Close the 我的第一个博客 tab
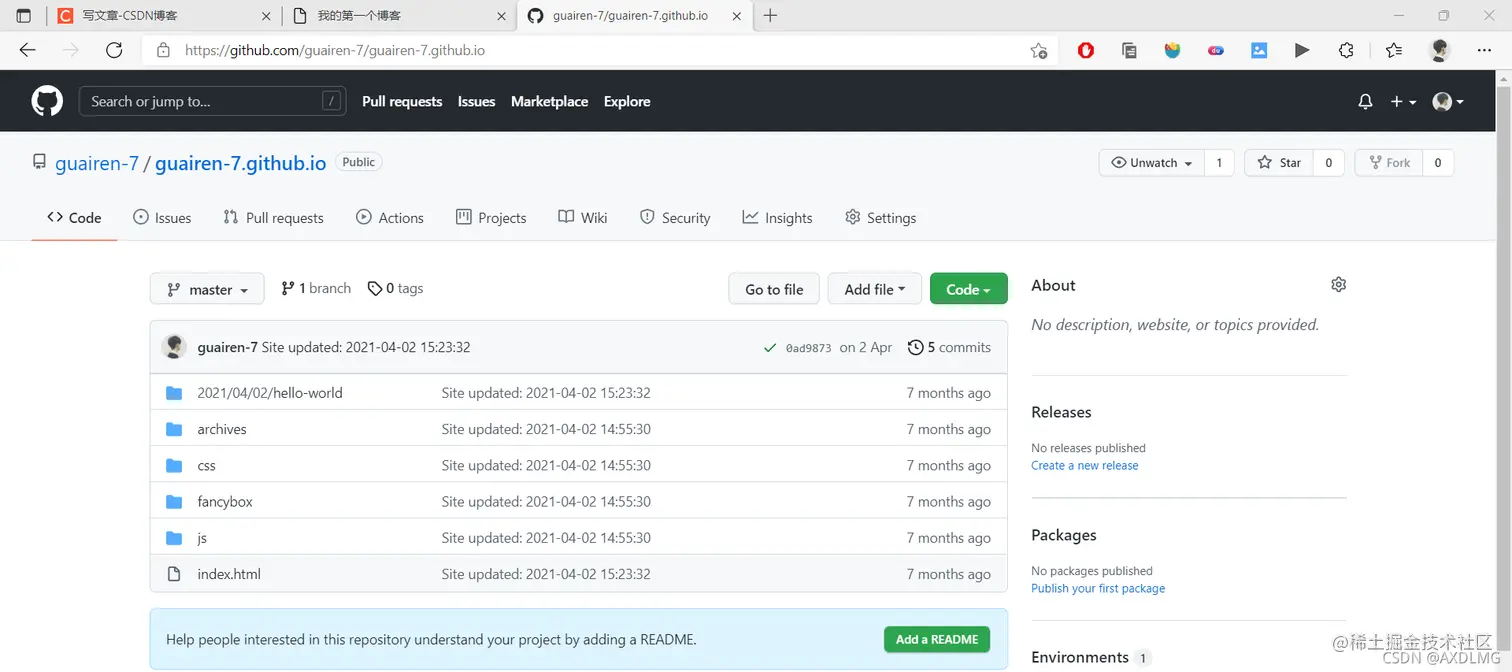 point(500,16)
